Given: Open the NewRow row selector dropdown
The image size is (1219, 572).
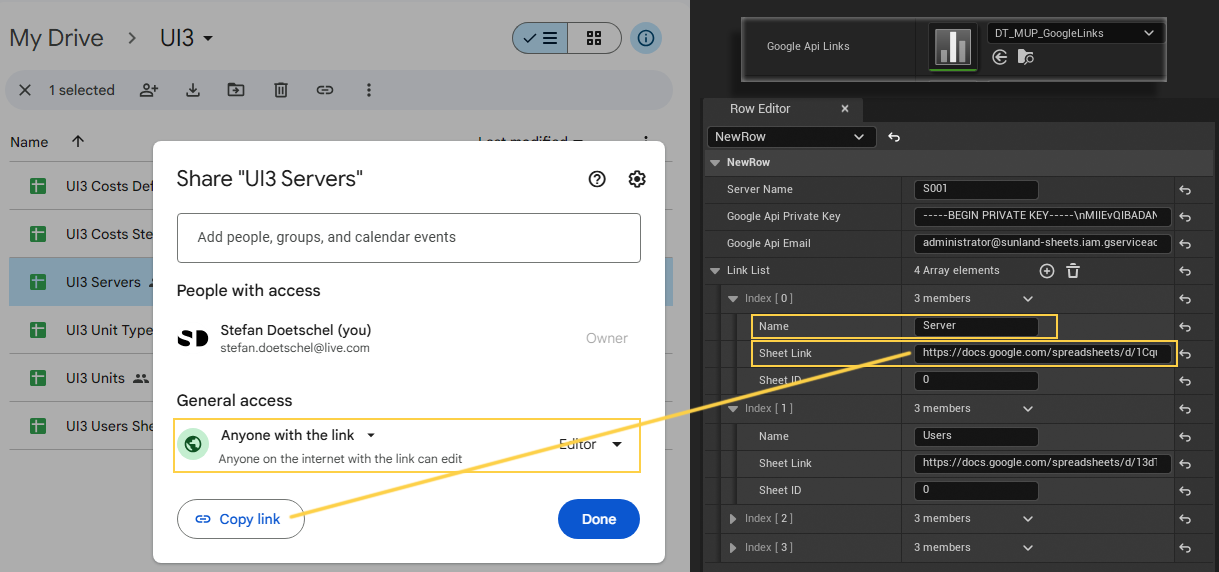Looking at the screenshot, I should (791, 137).
